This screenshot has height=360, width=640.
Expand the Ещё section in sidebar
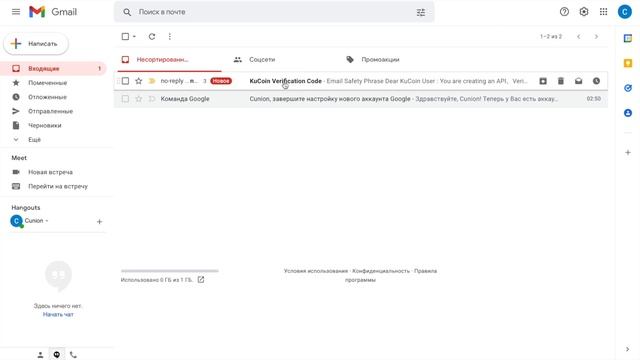pyautogui.click(x=34, y=140)
